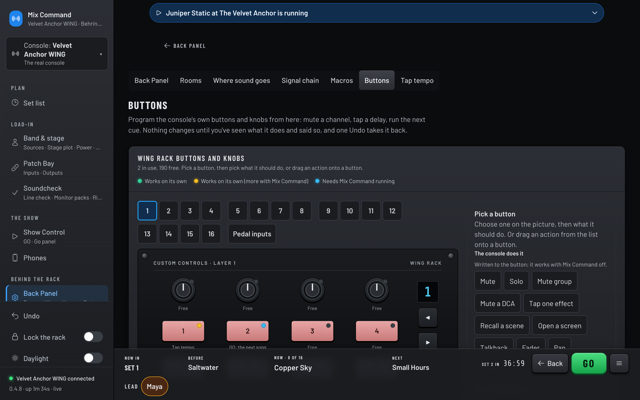Select layer 12 in the layer grid
Image resolution: width=640 pixels, height=400 pixels.
[x=392, y=211]
